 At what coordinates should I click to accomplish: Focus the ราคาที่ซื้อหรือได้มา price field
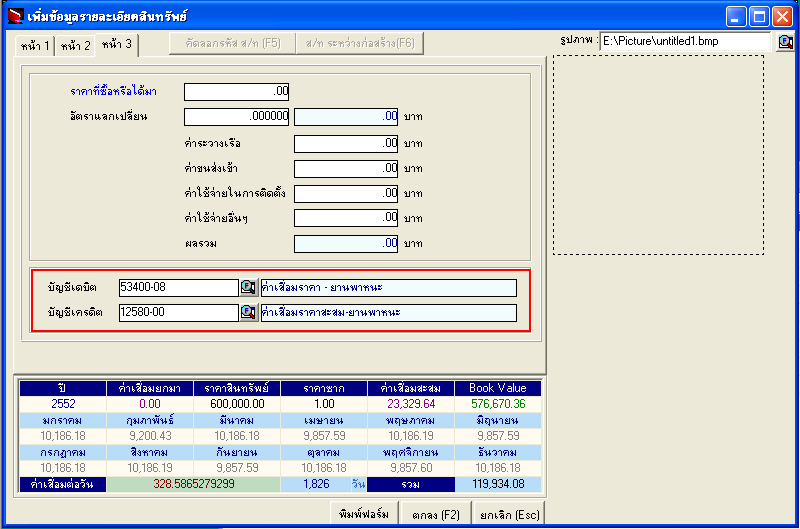pyautogui.click(x=236, y=92)
